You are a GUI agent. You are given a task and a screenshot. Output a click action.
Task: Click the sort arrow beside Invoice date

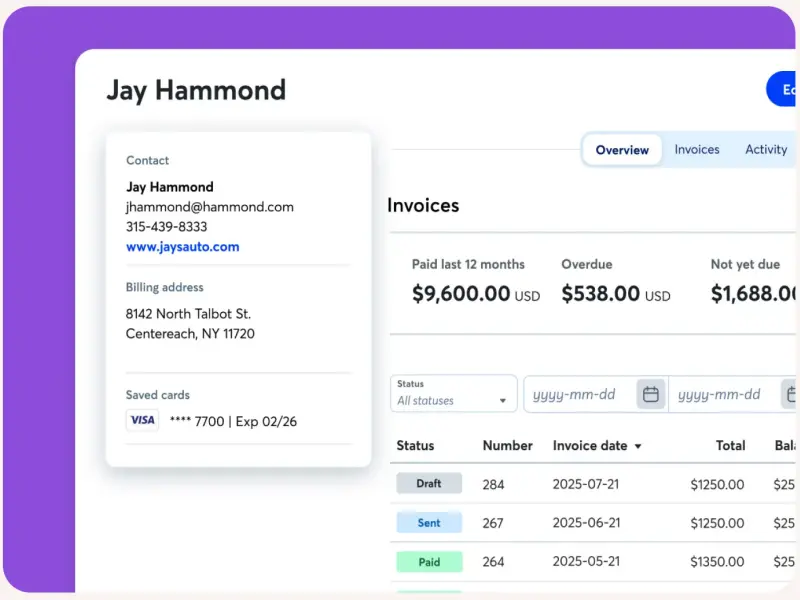tap(638, 446)
